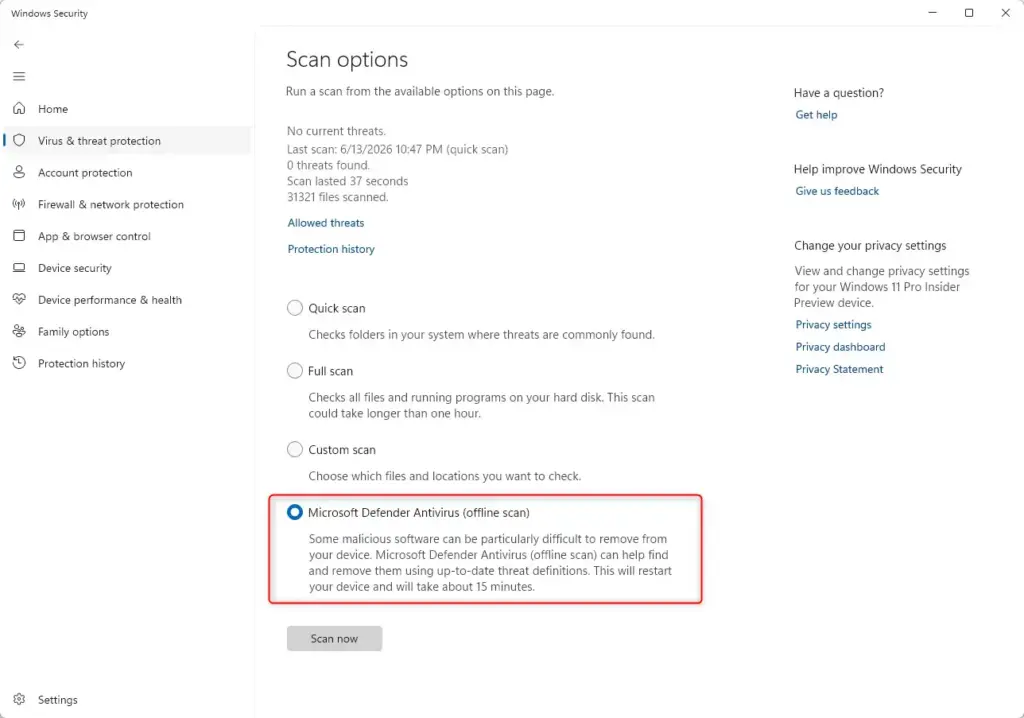Click the App & browser control window icon
Viewport: 1024px width, 718px height.
point(19,236)
